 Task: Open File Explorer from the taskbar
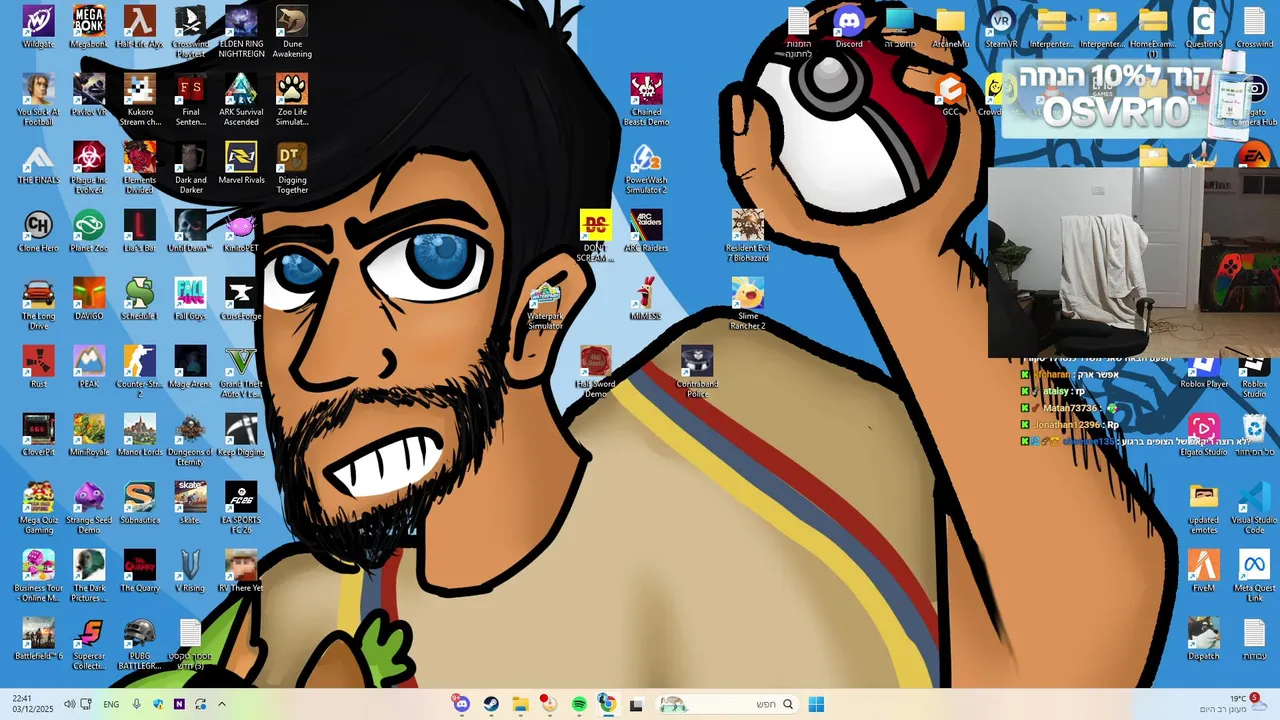pyautogui.click(x=520, y=704)
